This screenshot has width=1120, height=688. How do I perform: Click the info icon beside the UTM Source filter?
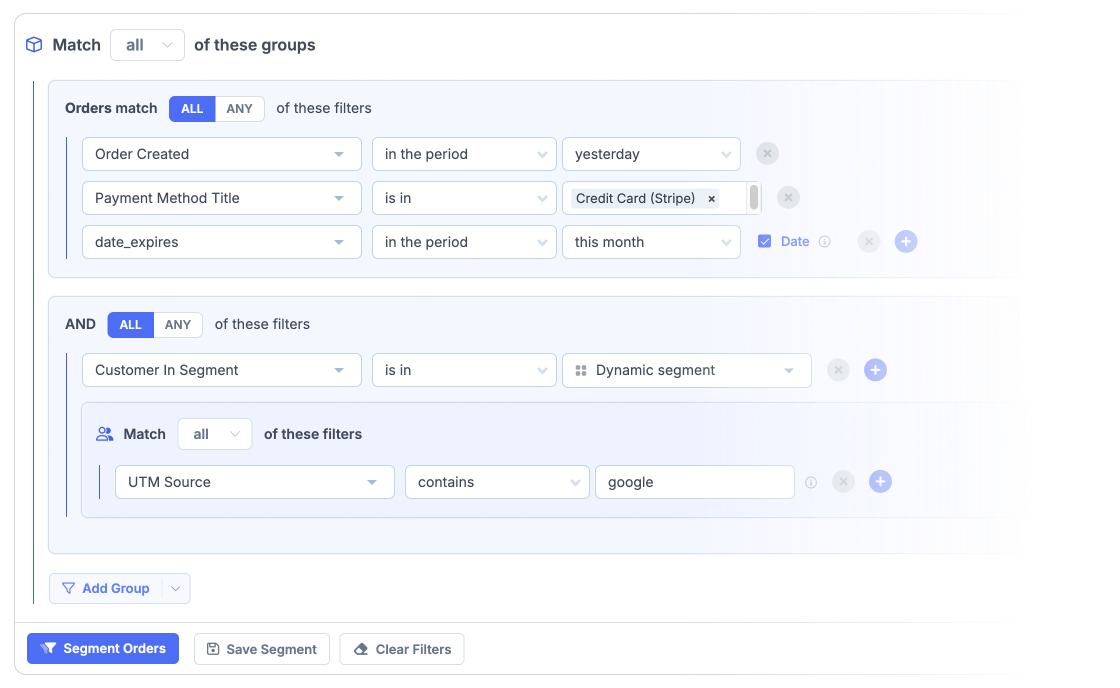[x=811, y=481]
